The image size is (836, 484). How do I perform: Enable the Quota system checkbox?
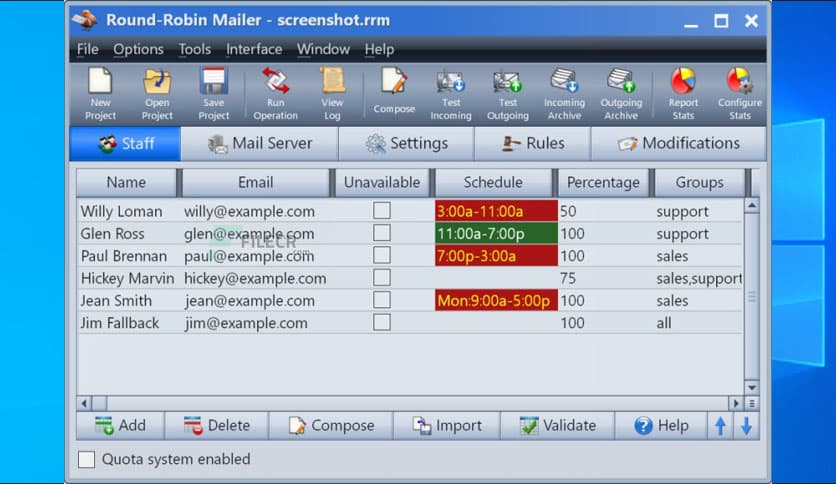tap(86, 459)
